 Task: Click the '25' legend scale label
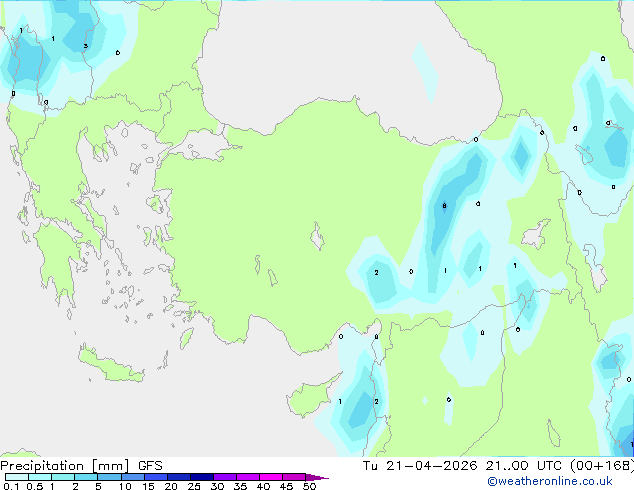194,486
